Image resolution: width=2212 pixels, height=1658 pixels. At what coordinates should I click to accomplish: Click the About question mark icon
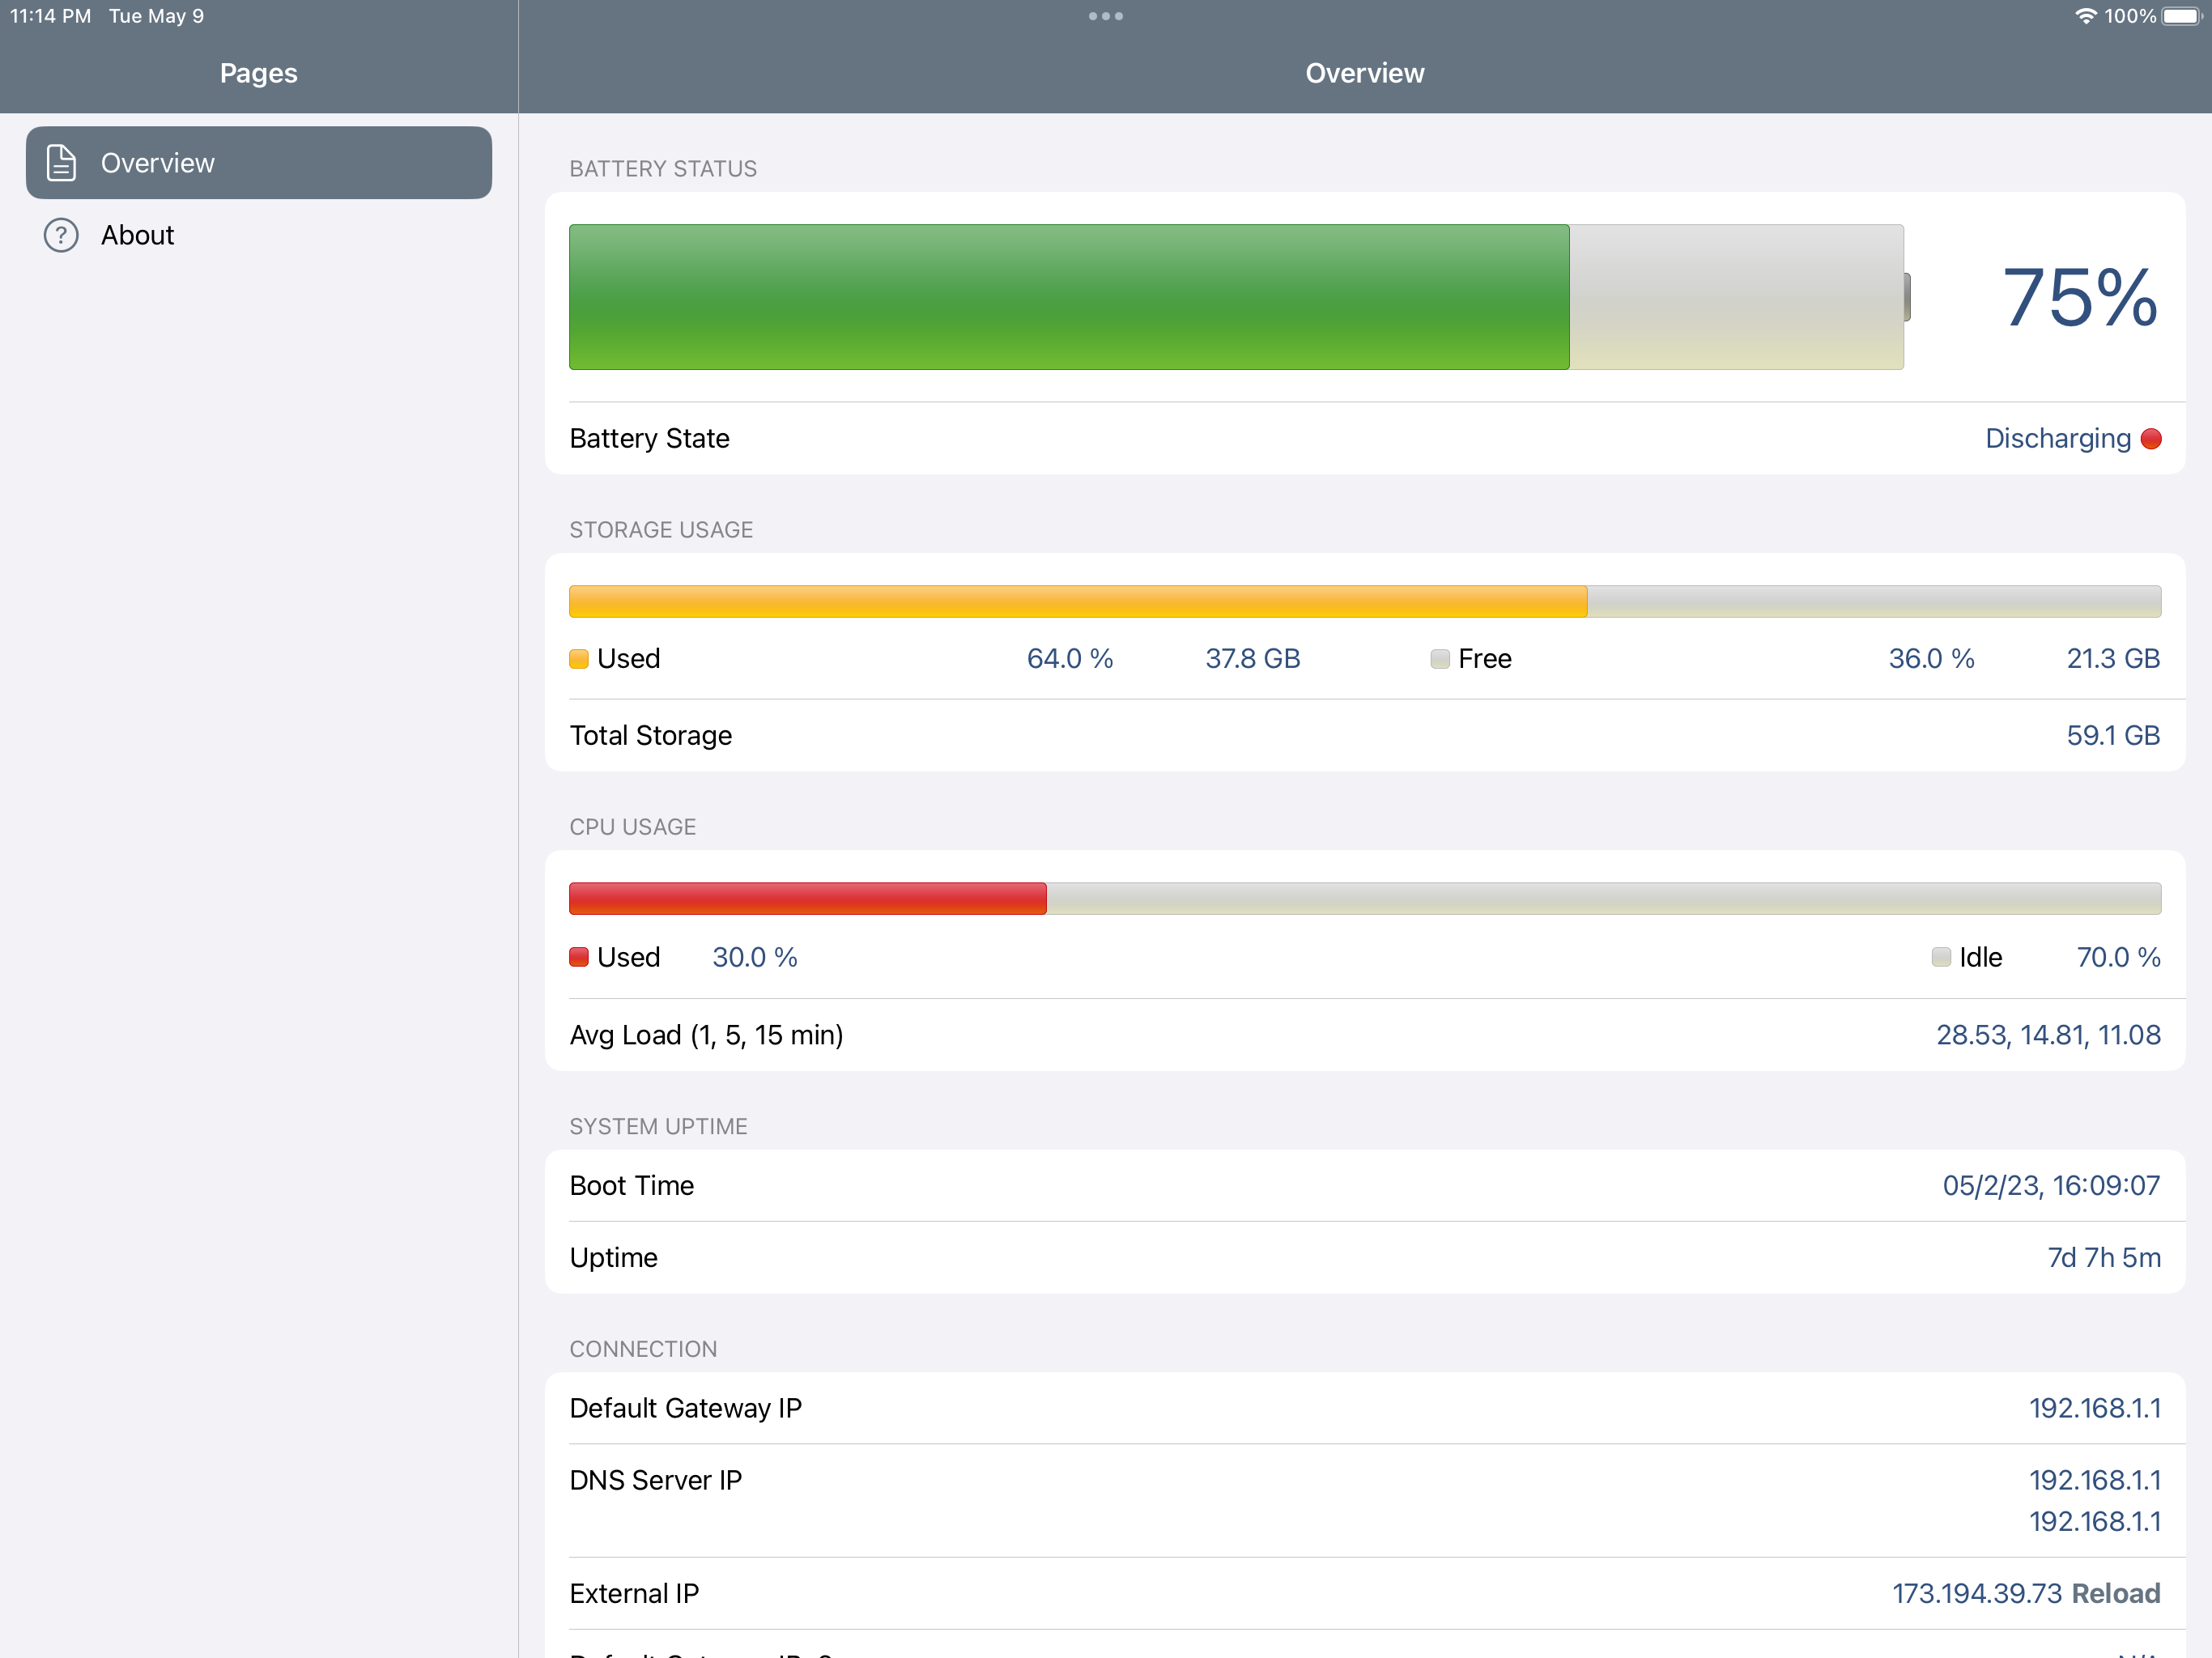[x=61, y=235]
